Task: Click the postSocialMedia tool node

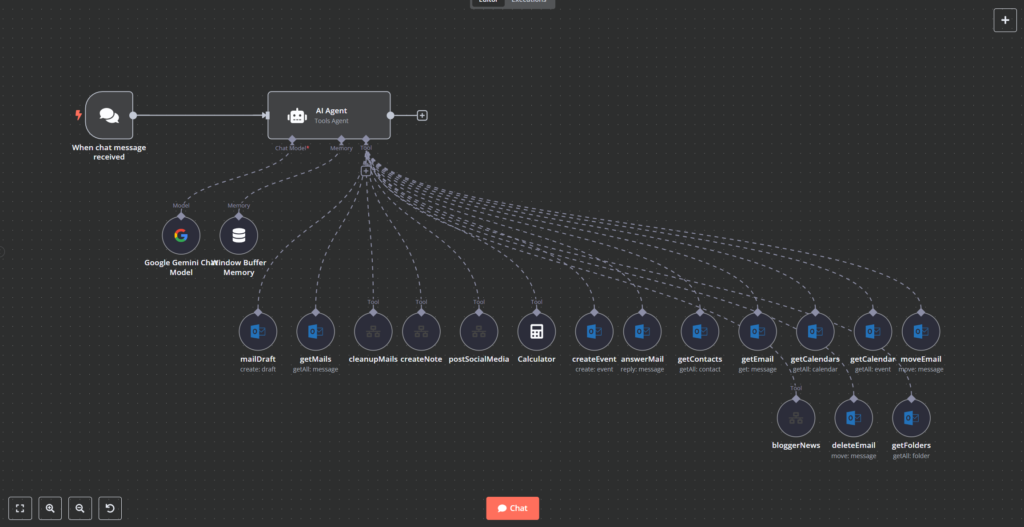Action: point(479,331)
